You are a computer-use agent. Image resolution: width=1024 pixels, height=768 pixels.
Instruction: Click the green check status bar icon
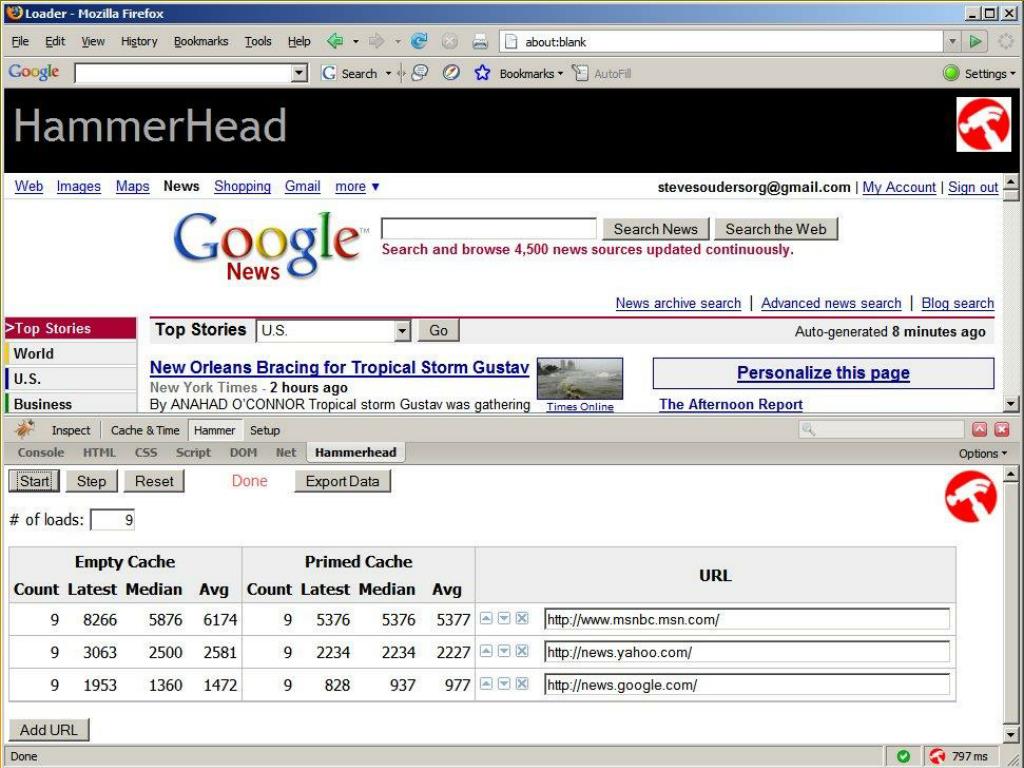point(903,756)
